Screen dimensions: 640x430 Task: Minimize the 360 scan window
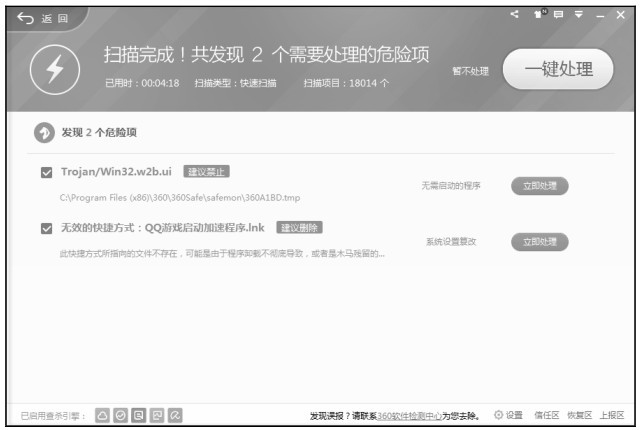600,16
